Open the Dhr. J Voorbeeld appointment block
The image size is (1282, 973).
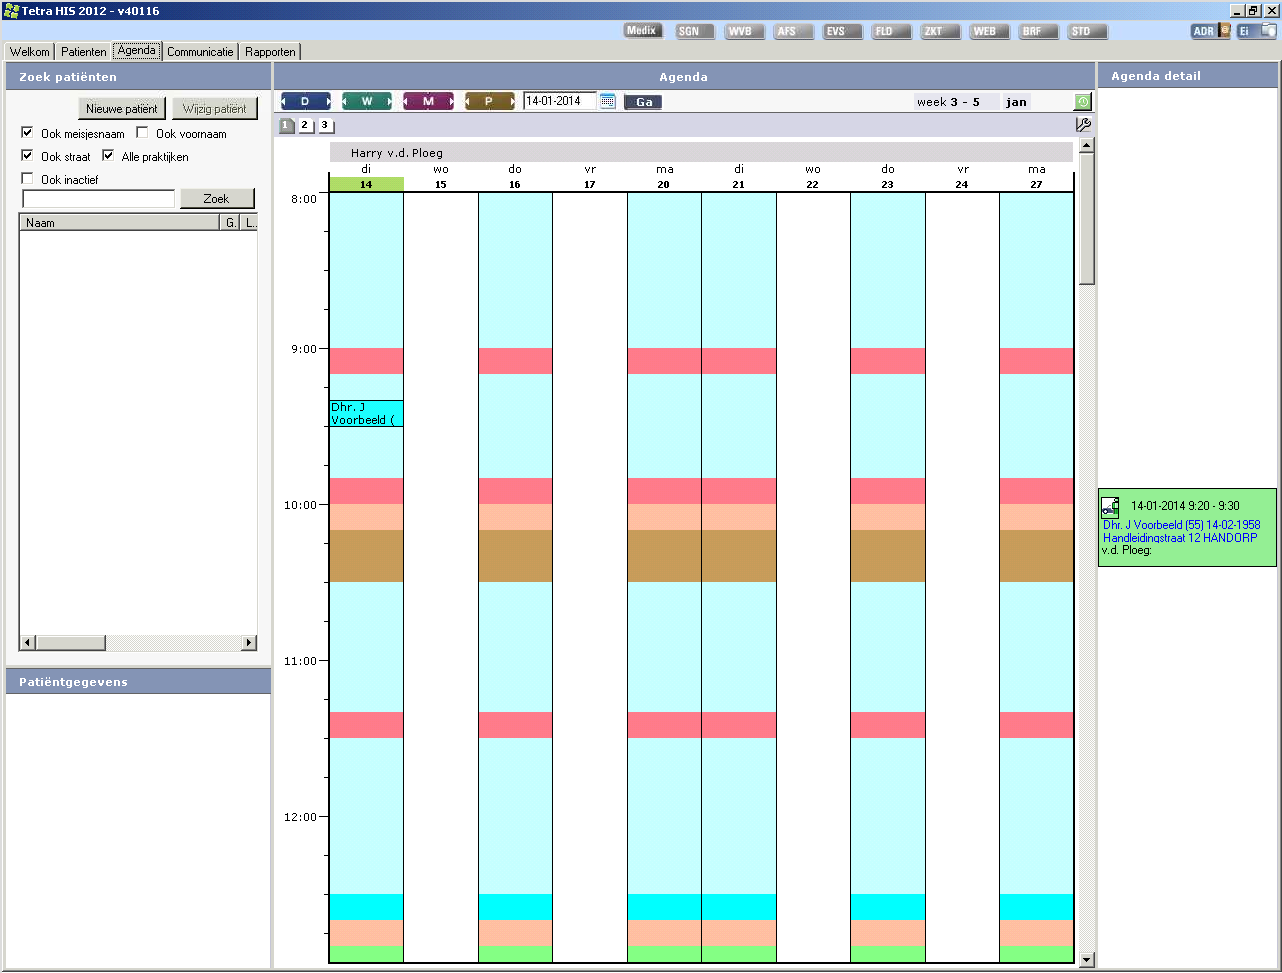coord(367,413)
